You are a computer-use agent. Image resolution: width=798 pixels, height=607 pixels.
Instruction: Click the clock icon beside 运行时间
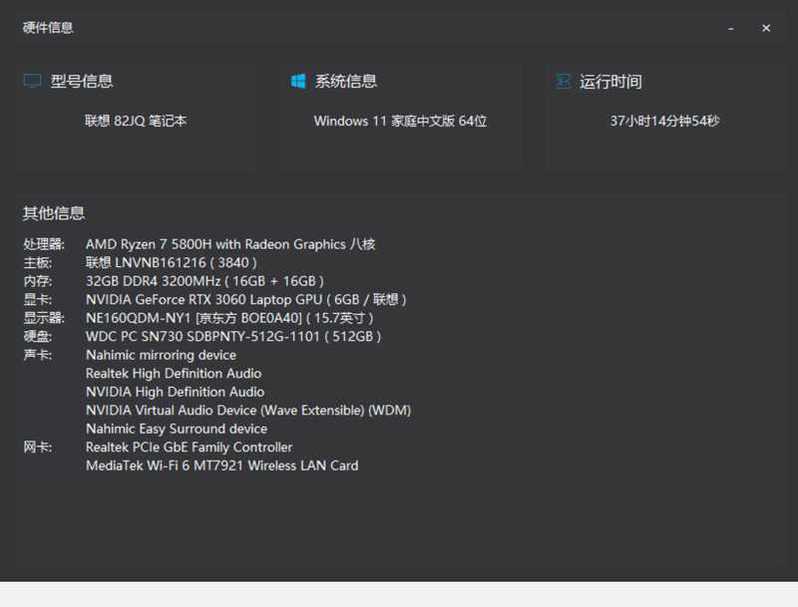tap(563, 81)
